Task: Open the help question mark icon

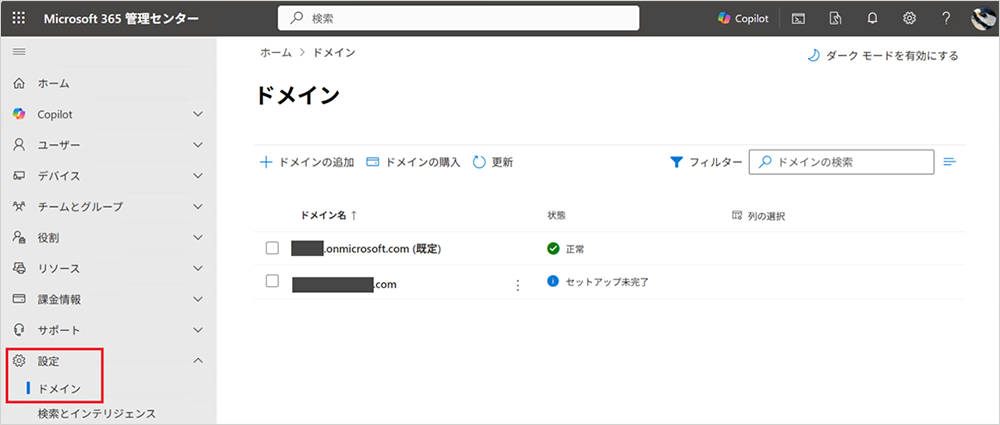Action: click(946, 19)
